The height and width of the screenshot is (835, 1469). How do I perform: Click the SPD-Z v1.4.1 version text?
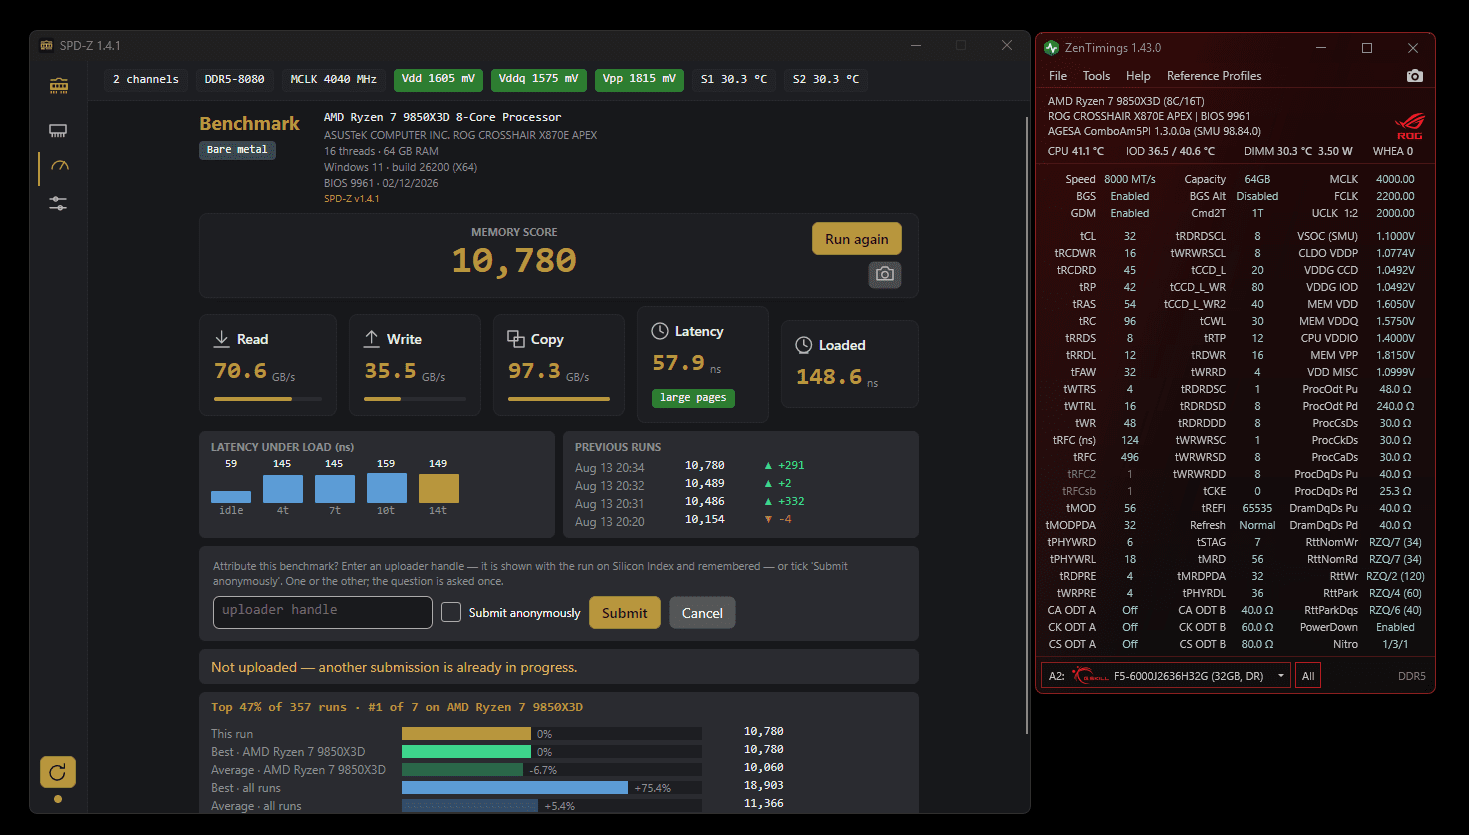click(352, 199)
